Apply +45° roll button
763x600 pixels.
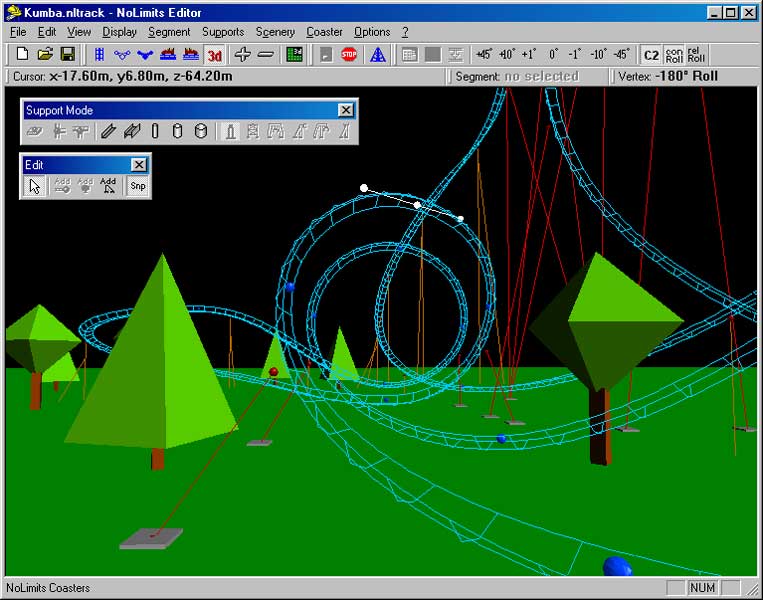tap(484, 54)
